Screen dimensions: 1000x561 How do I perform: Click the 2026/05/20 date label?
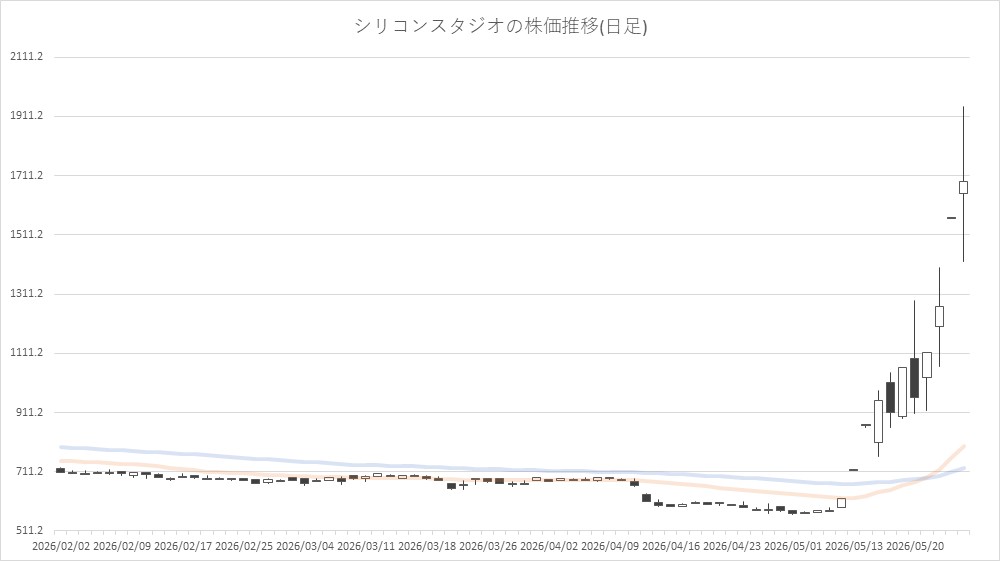pyautogui.click(x=915, y=546)
